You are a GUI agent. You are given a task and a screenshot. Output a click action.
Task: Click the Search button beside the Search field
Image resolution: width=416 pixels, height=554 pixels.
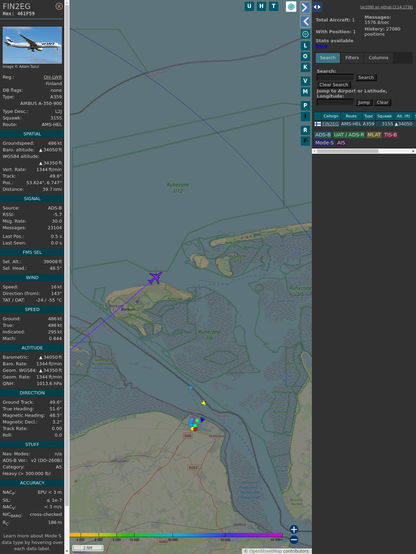tap(366, 77)
